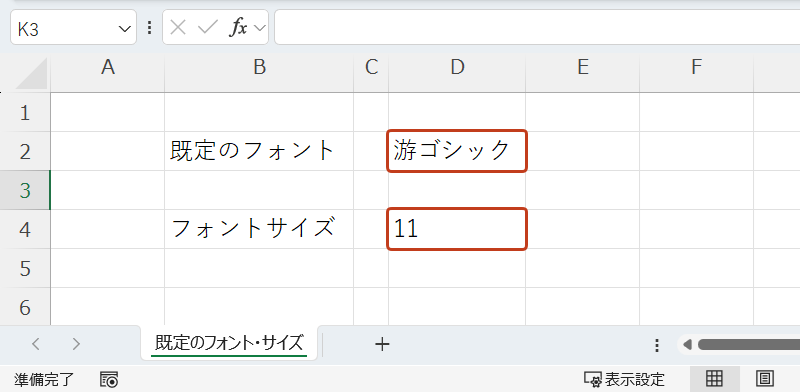
Task: Select column D header
Action: tap(457, 67)
